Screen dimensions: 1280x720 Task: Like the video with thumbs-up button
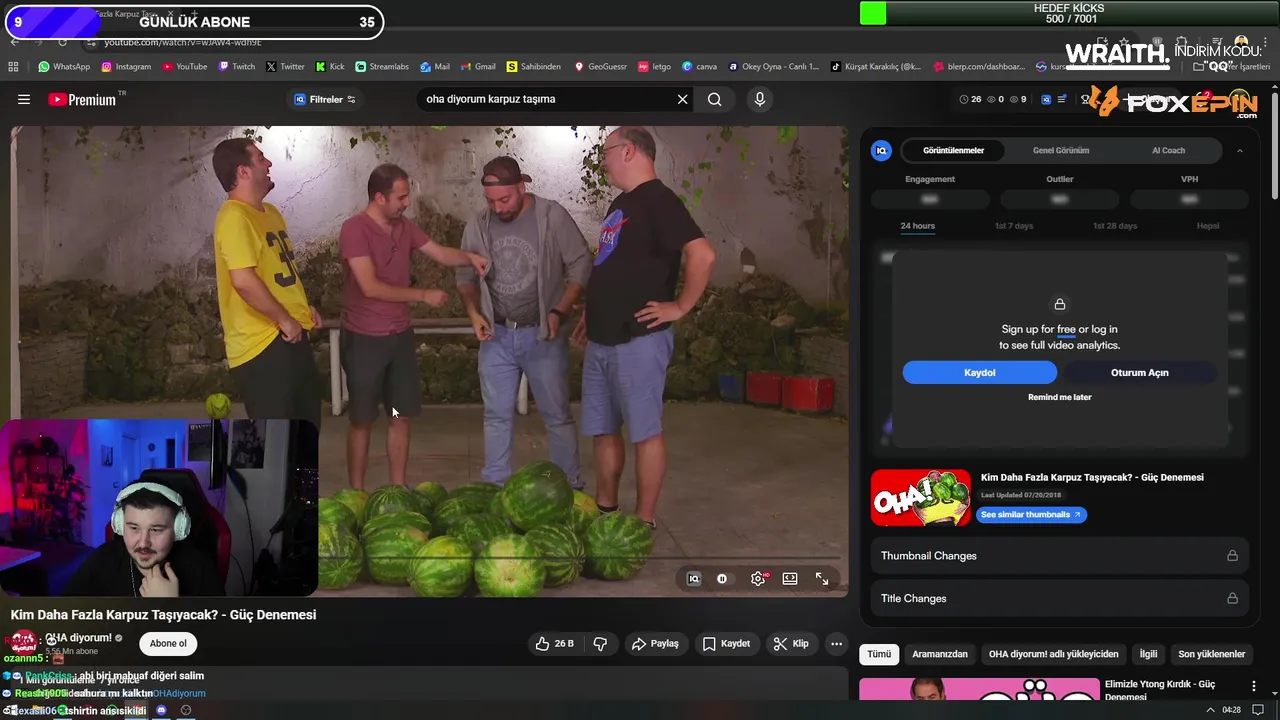[555, 644]
